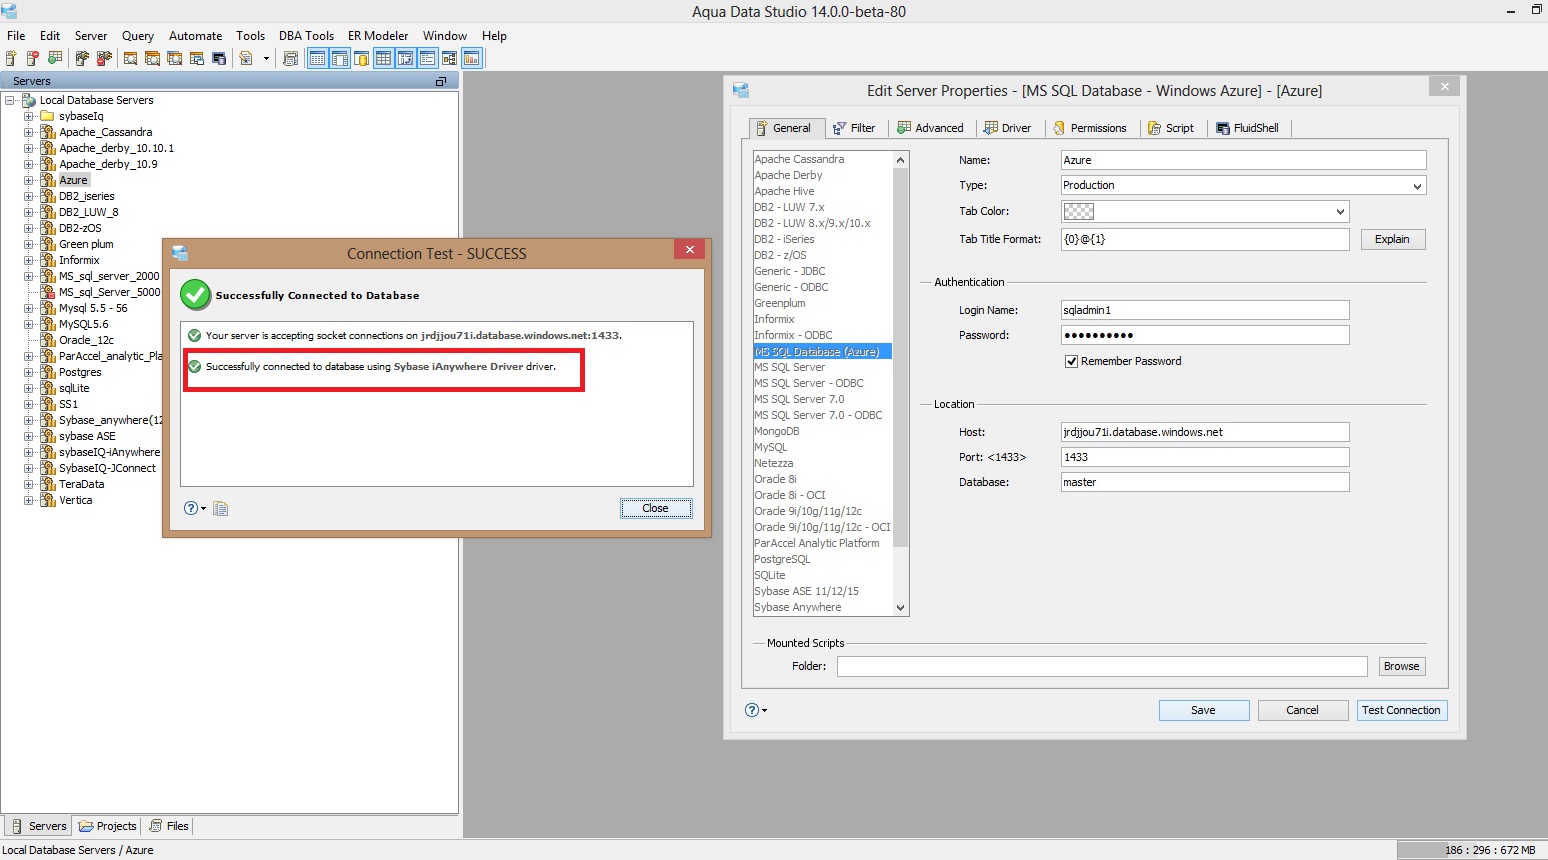Expand the Azure server node
The image size is (1548, 860).
(28, 180)
